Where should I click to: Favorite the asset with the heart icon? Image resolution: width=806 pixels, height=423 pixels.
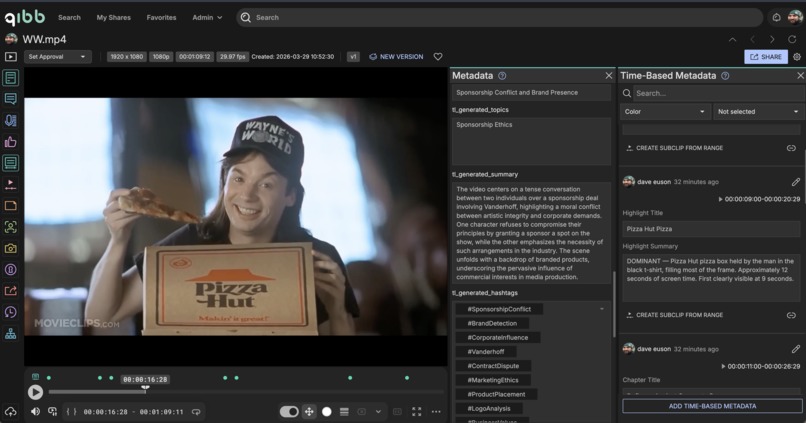pyautogui.click(x=438, y=57)
